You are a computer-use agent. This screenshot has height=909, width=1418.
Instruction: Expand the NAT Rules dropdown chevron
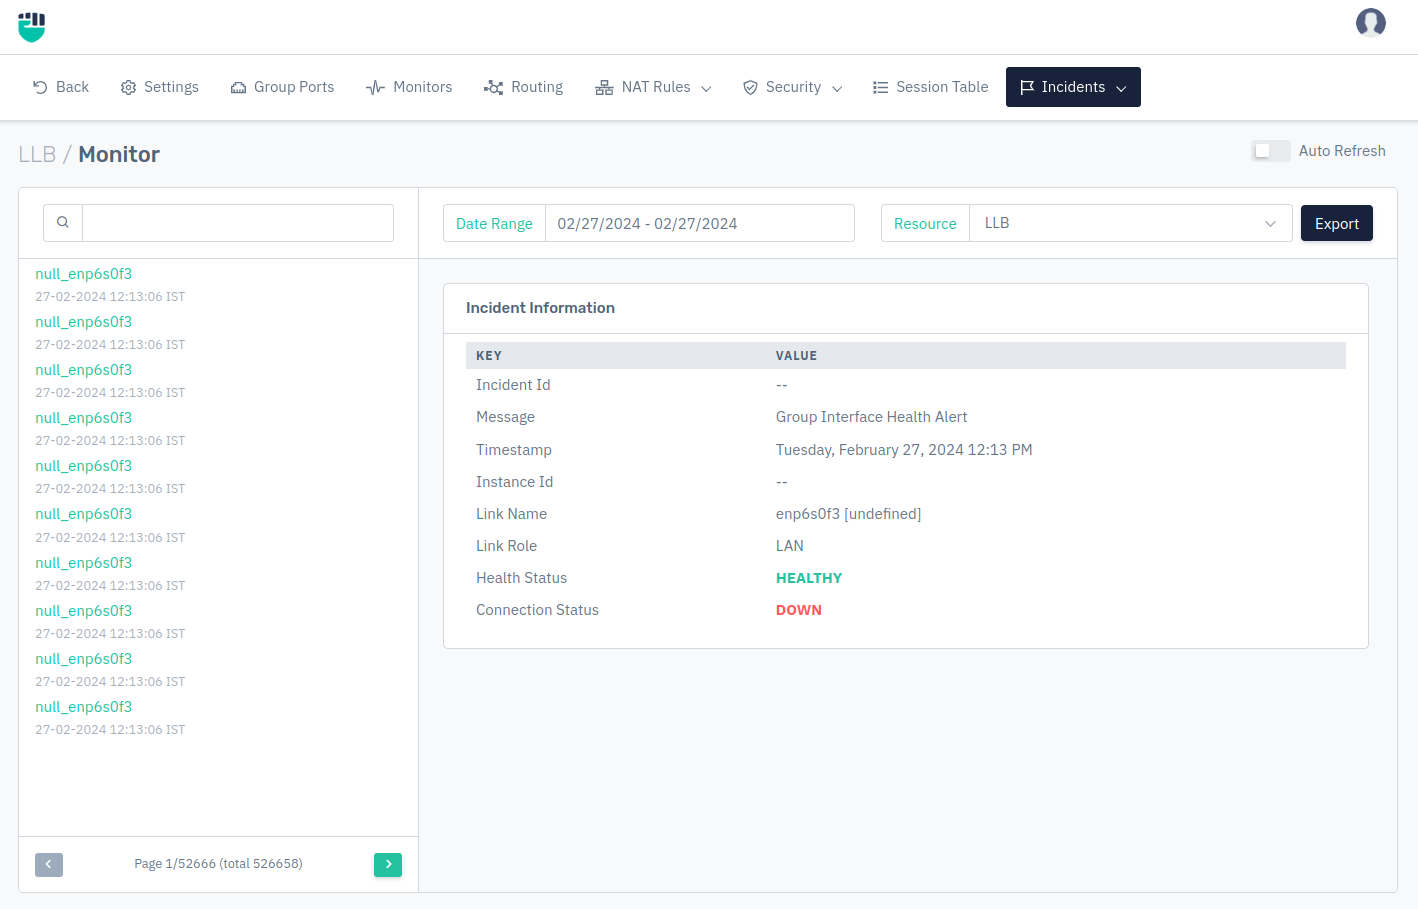[706, 89]
